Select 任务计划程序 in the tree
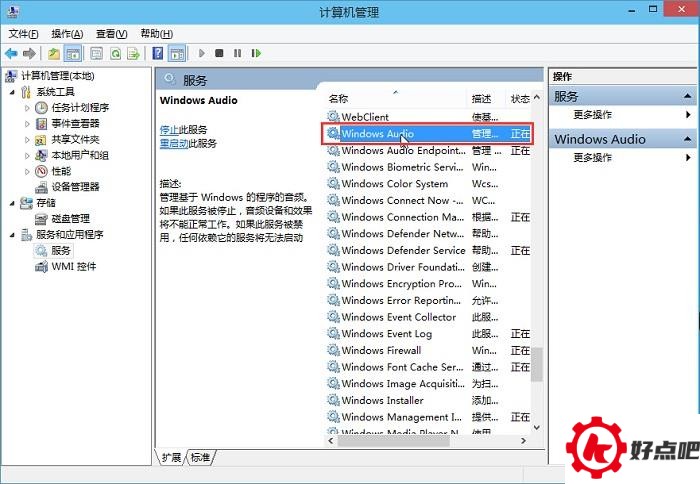The width and height of the screenshot is (700, 484). point(80,108)
